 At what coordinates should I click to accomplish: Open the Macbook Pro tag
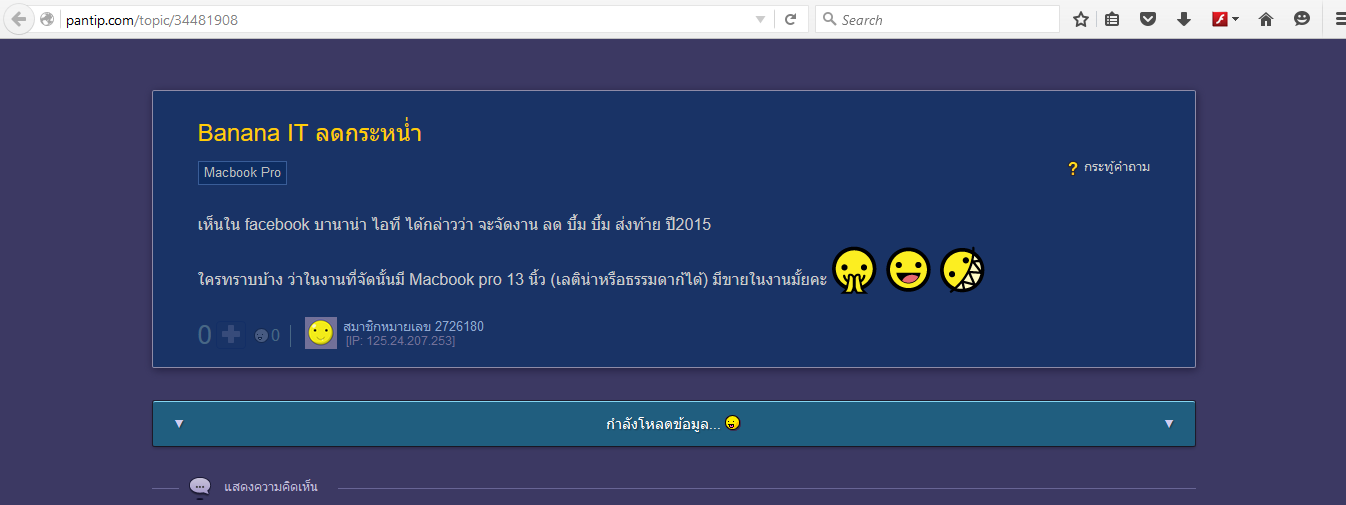coord(243,173)
